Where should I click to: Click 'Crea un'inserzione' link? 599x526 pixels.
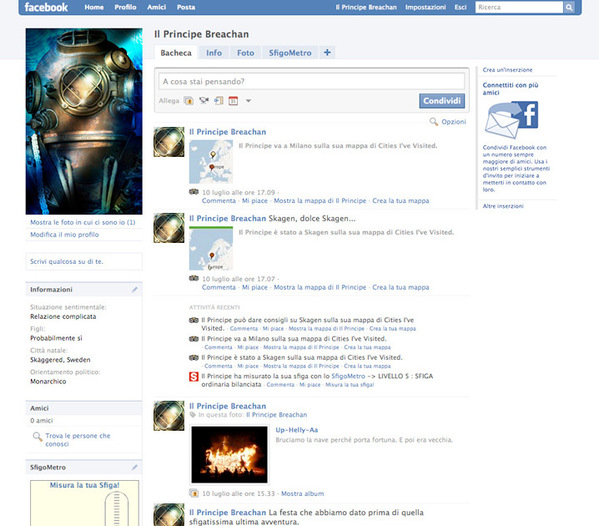[x=507, y=70]
